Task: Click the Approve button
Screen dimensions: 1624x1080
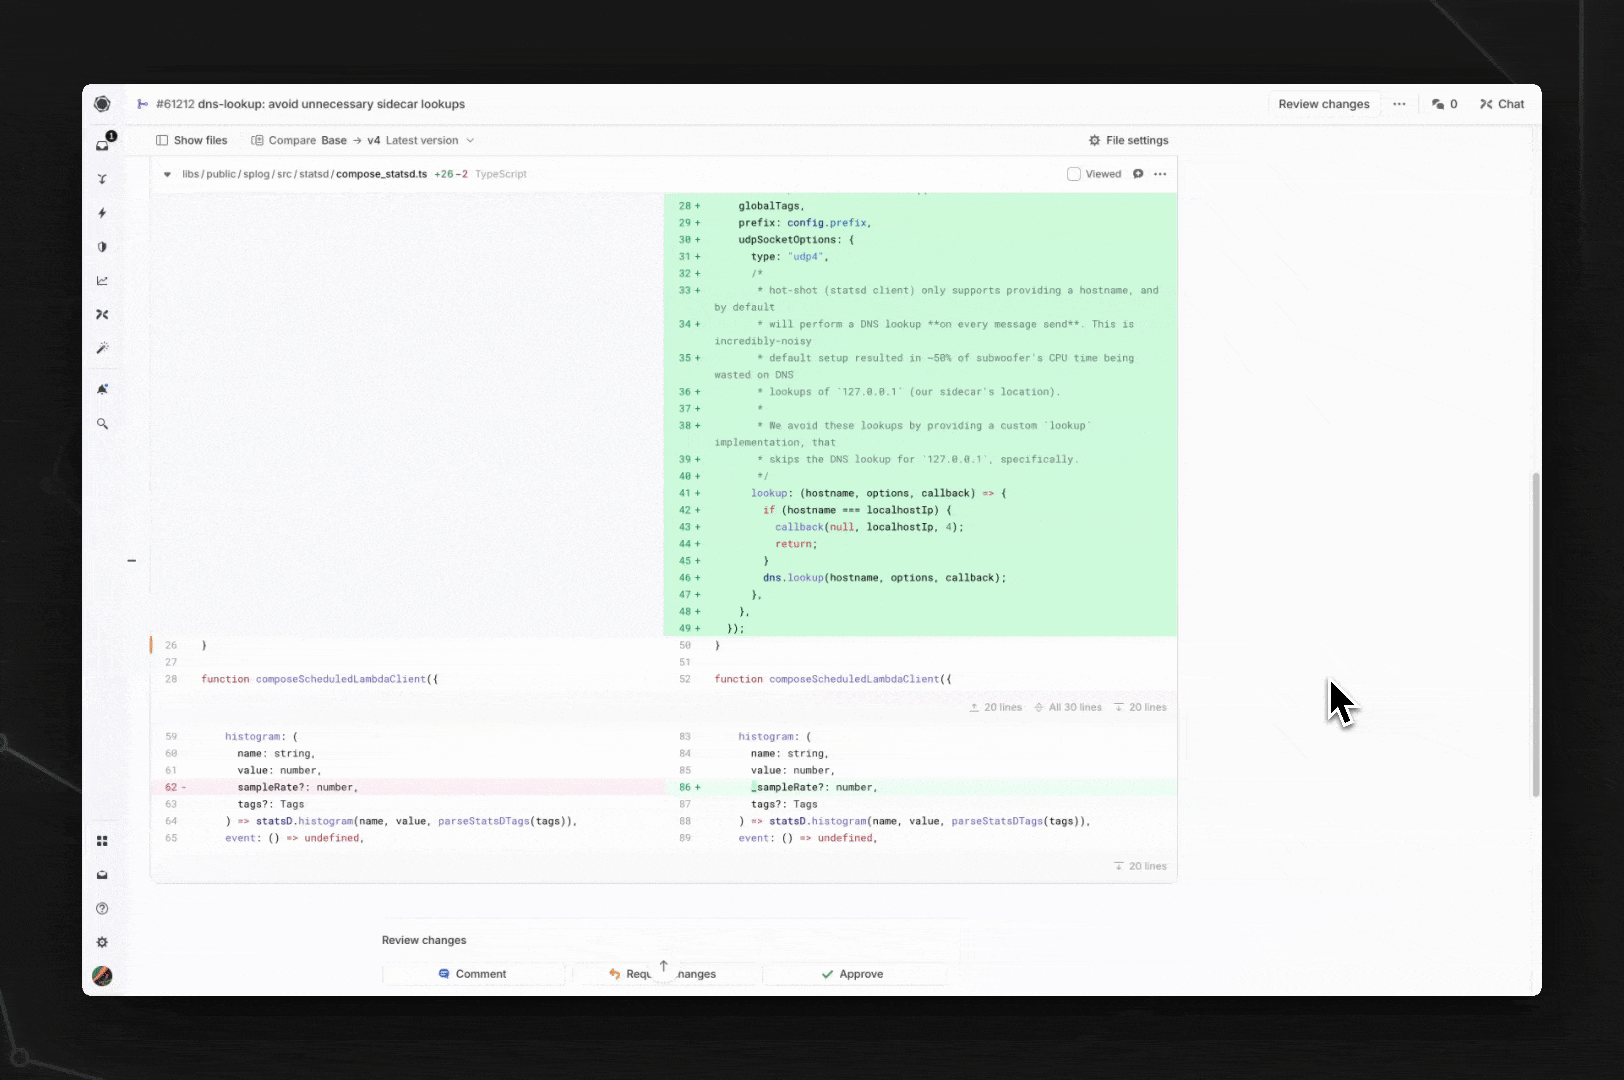Action: tap(852, 974)
